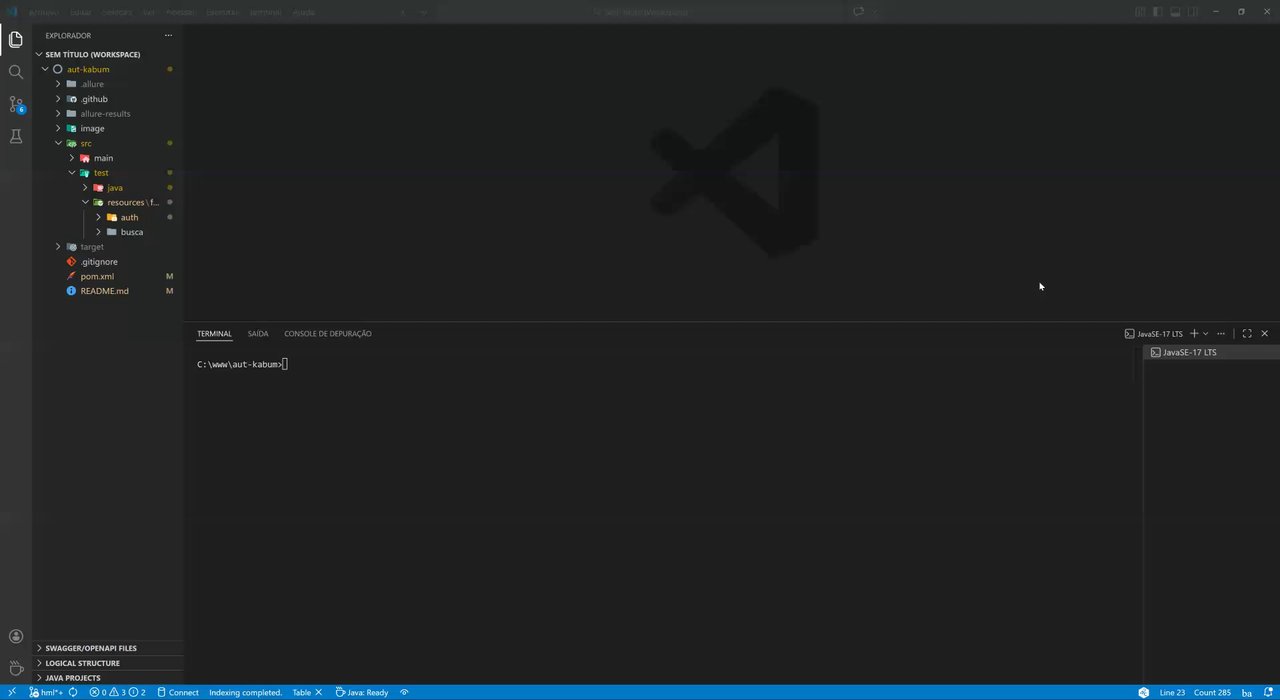The height and width of the screenshot is (700, 1280).
Task: Click Line 23 indicator in status bar
Action: tap(1172, 692)
